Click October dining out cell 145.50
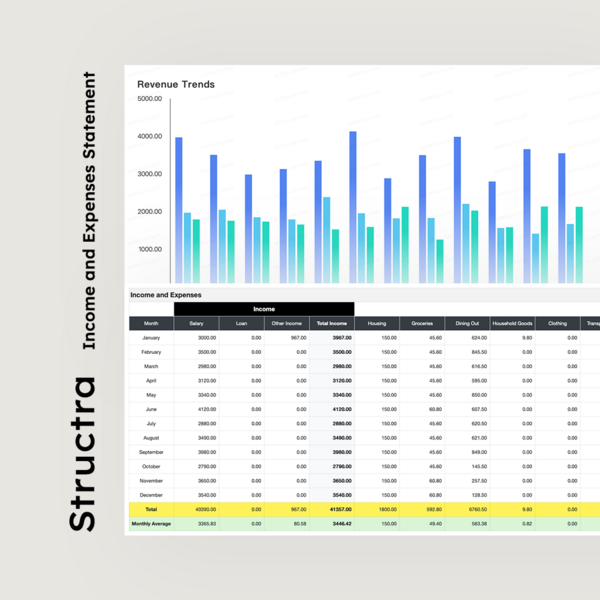600x600 pixels. 467,466
